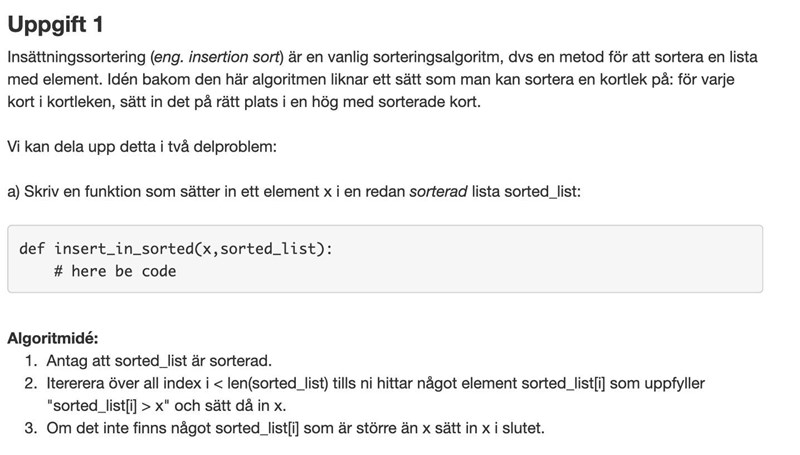The width and height of the screenshot is (800, 455).
Task: Click the bold "Algoritmidé:" heading
Action: [52, 338]
